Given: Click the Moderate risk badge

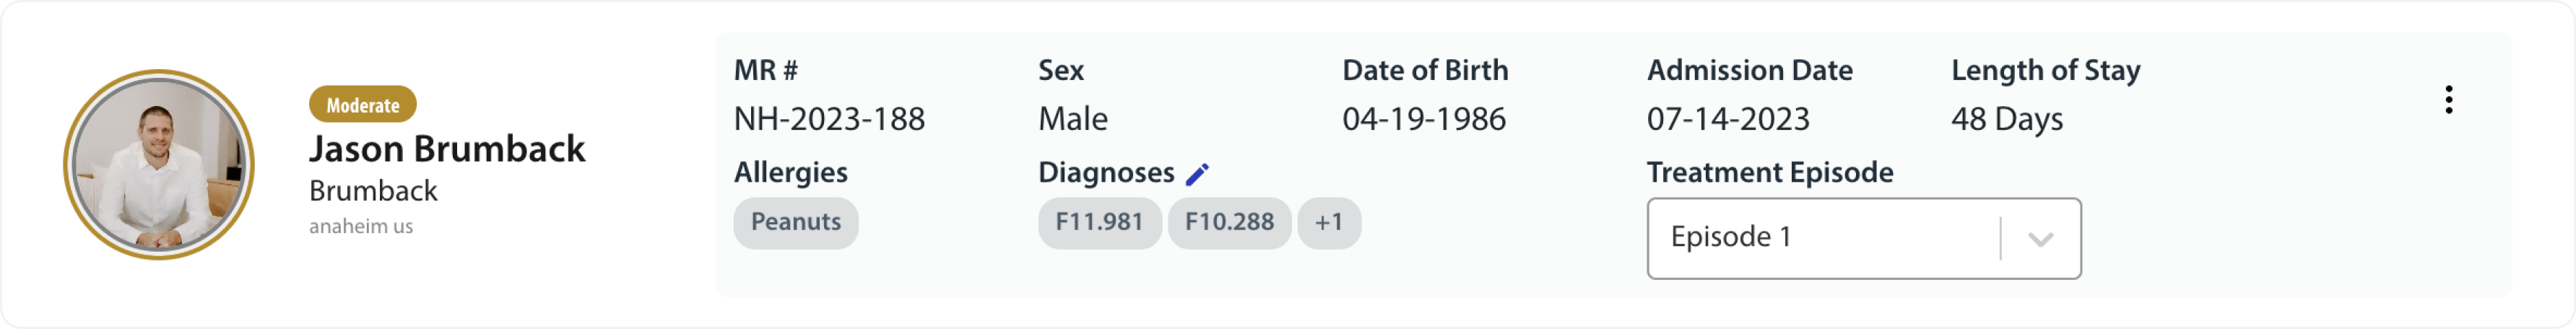Looking at the screenshot, I should tap(362, 105).
